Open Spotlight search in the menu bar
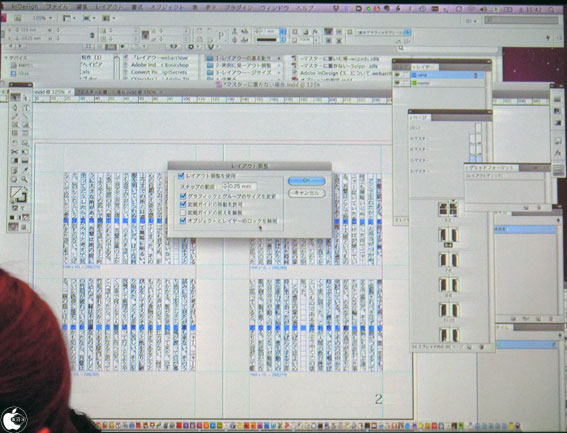The height and width of the screenshot is (433, 567). pos(552,9)
